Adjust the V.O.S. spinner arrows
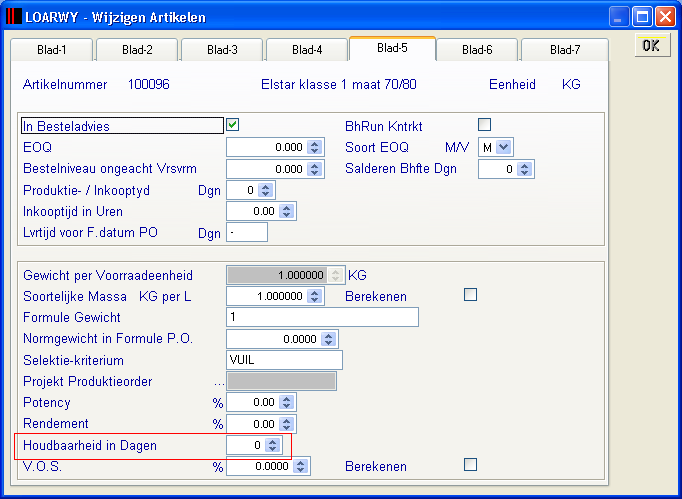 (301, 466)
